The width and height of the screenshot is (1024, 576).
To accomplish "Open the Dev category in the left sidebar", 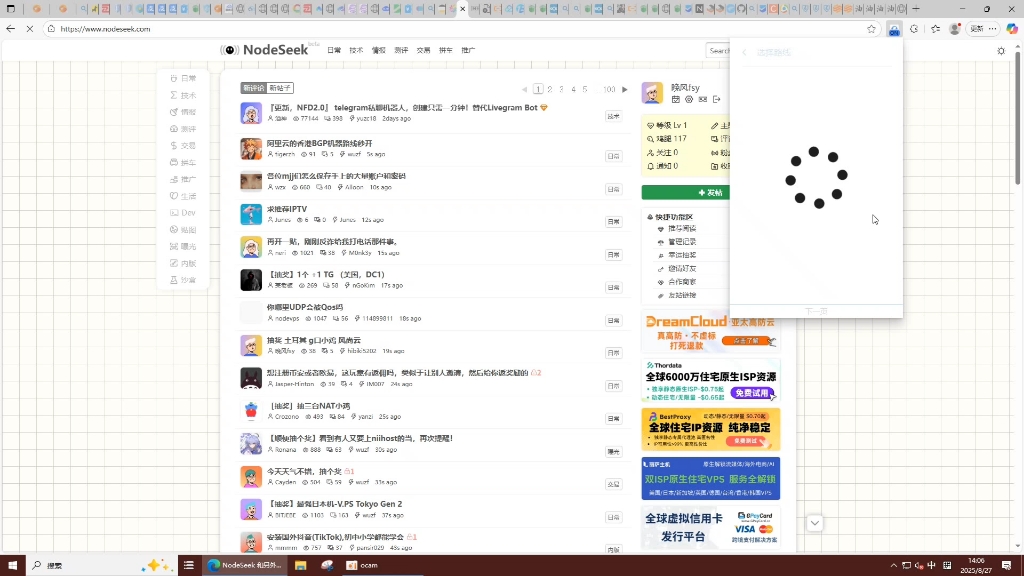I will [184, 213].
